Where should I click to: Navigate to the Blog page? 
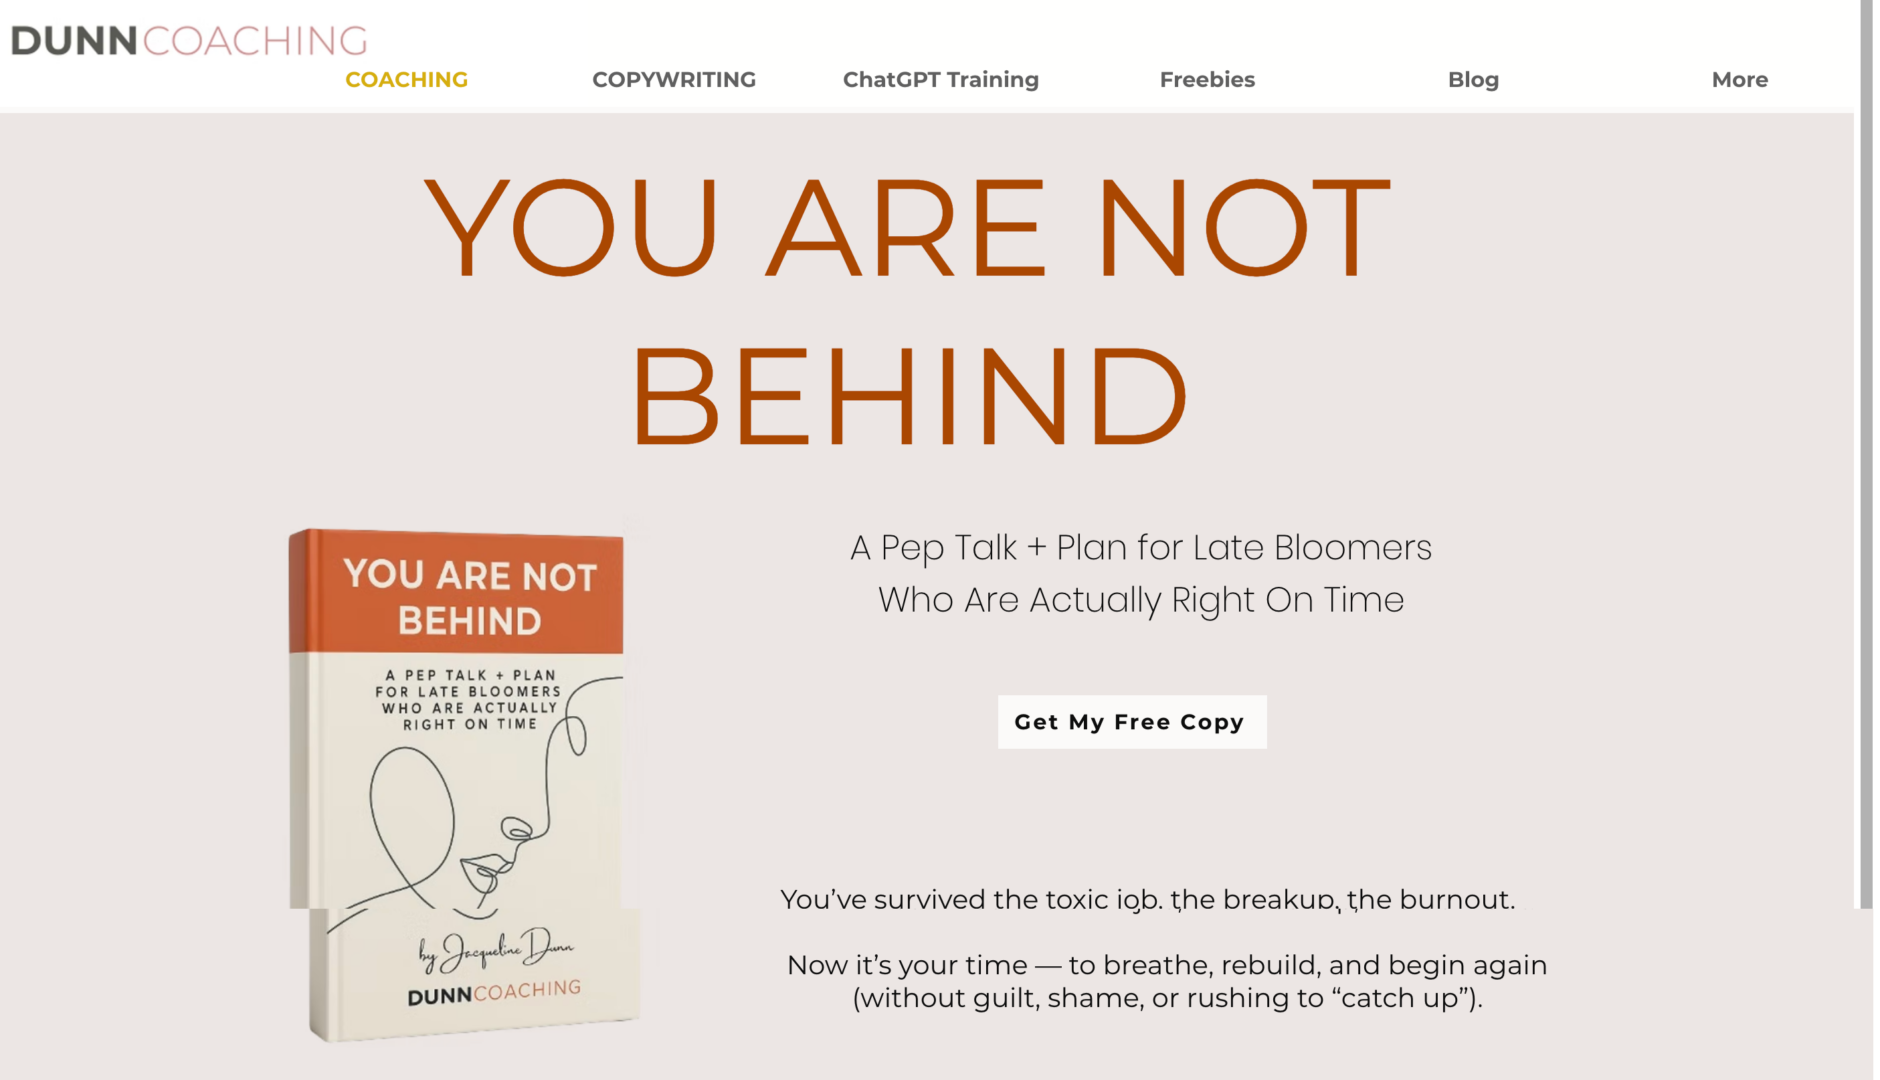1473,80
